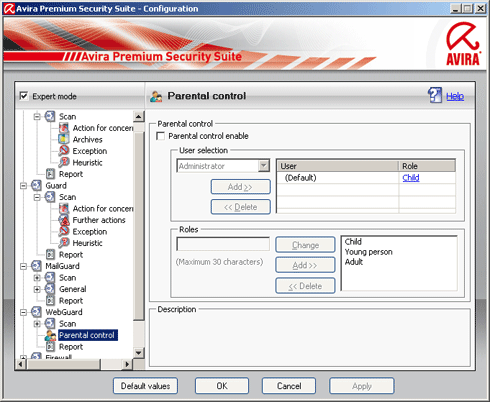Click the Archives icon

[64, 139]
